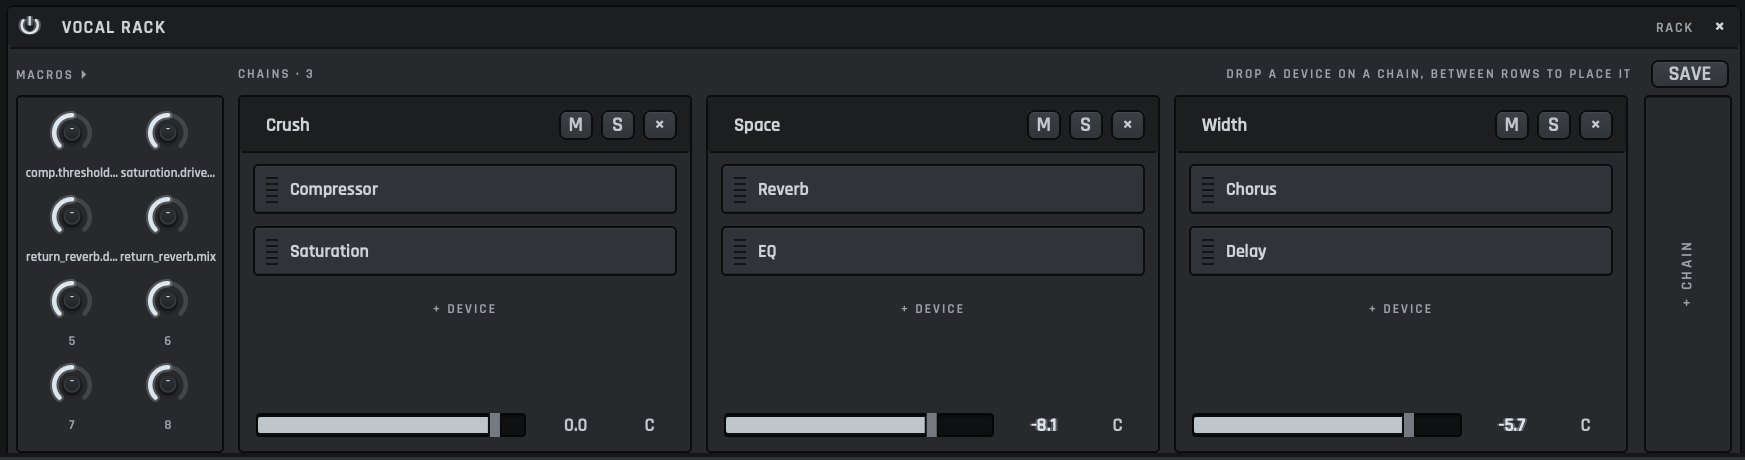Click the Space chain -8.1 volume value

pyautogui.click(x=1044, y=425)
